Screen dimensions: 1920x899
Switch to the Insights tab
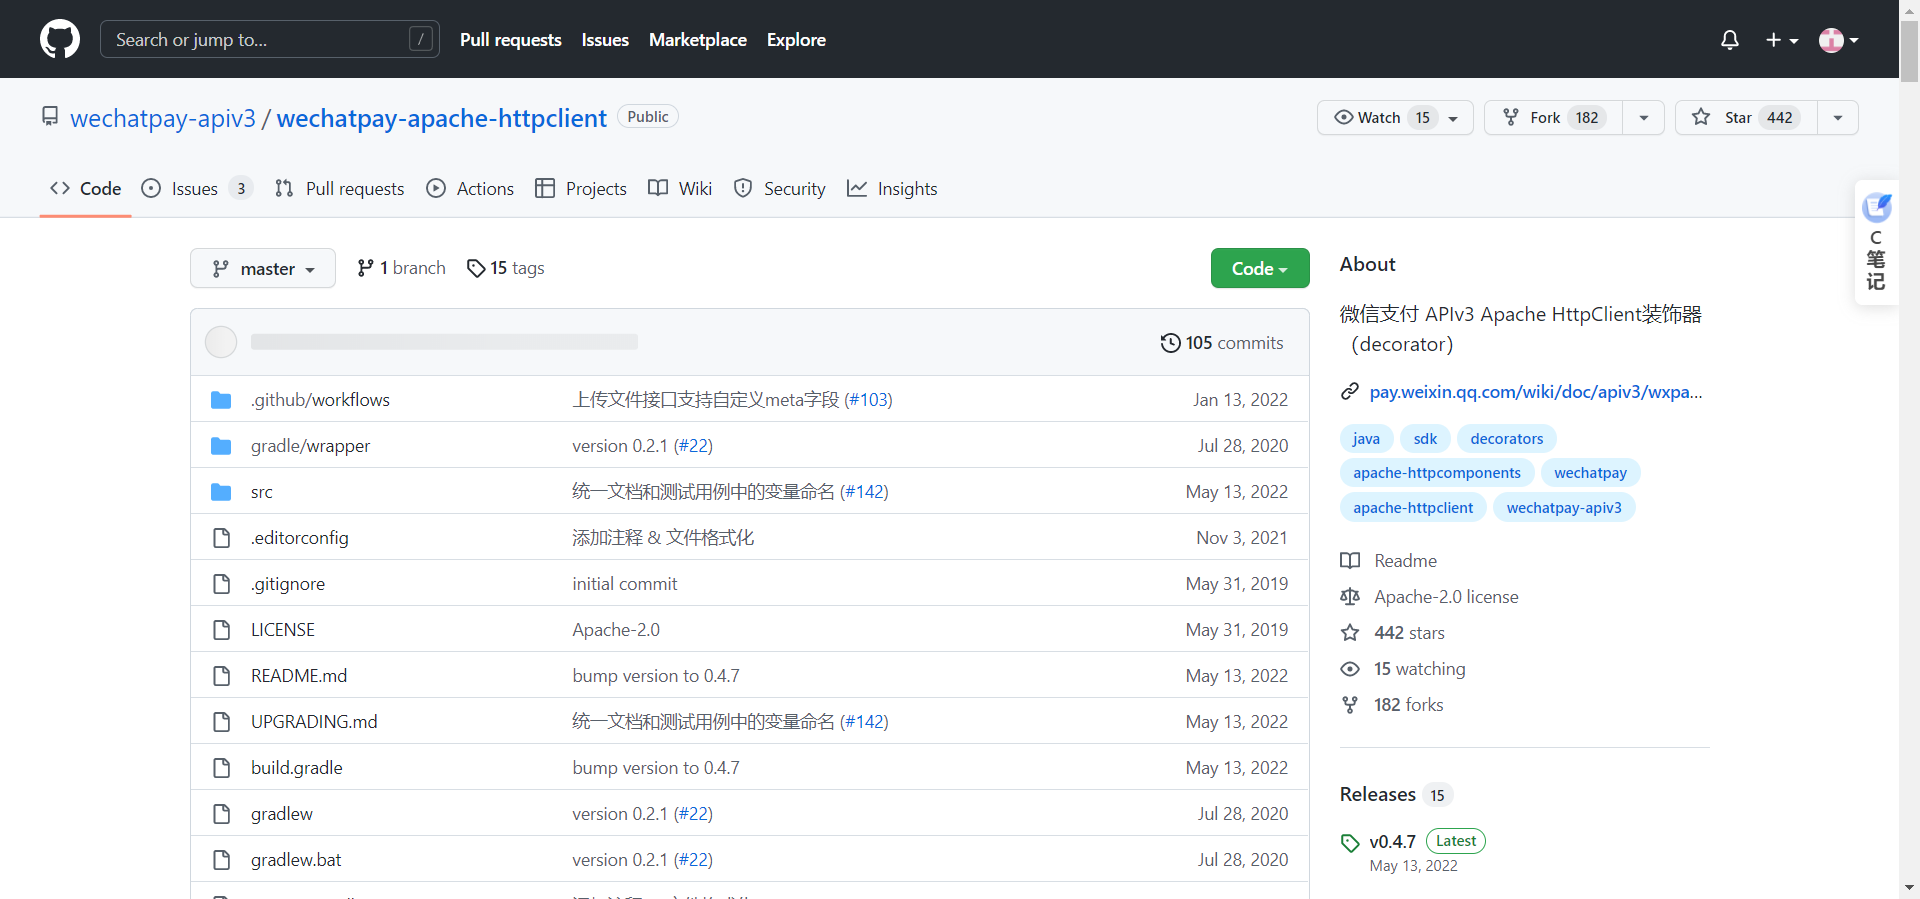click(892, 189)
